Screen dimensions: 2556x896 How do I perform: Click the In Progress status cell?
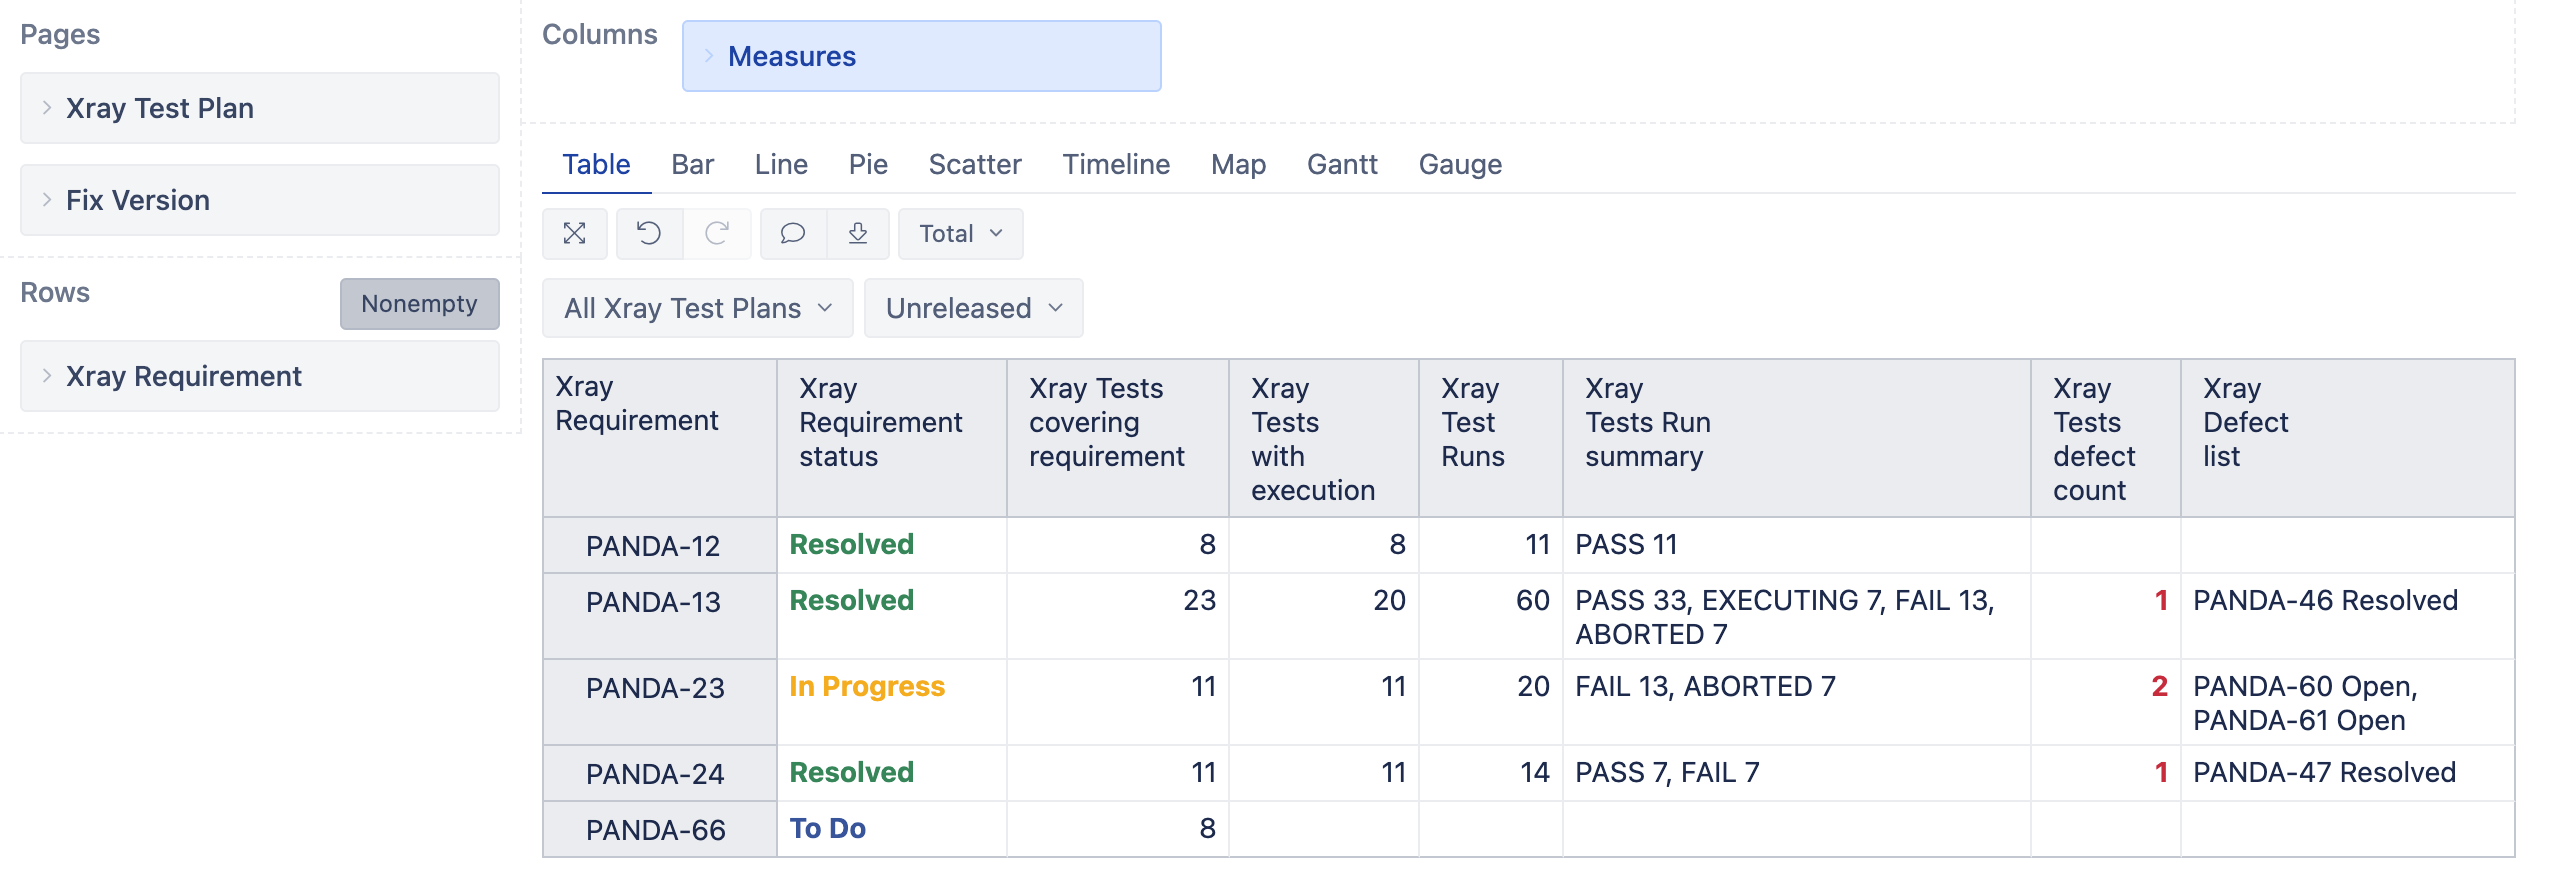[892, 702]
